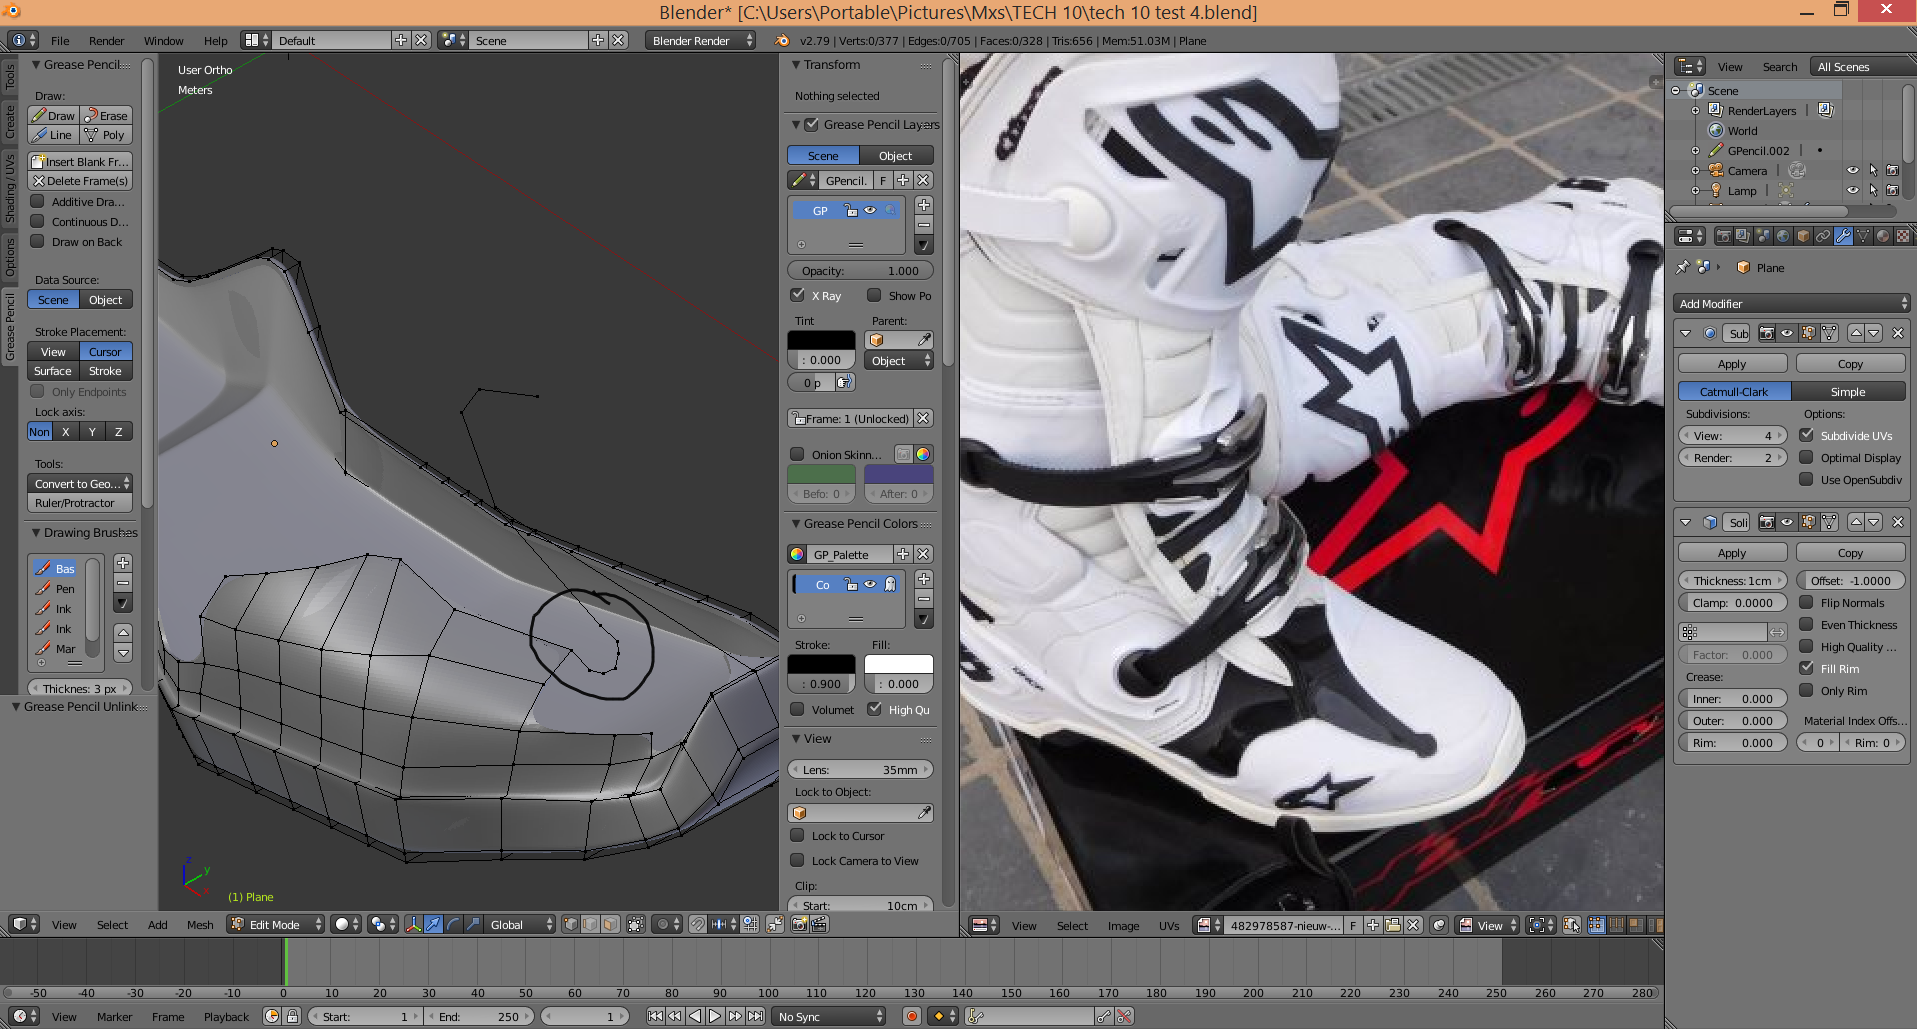Add a new grease pencil layer
The width and height of the screenshot is (1917, 1029).
pos(924,205)
